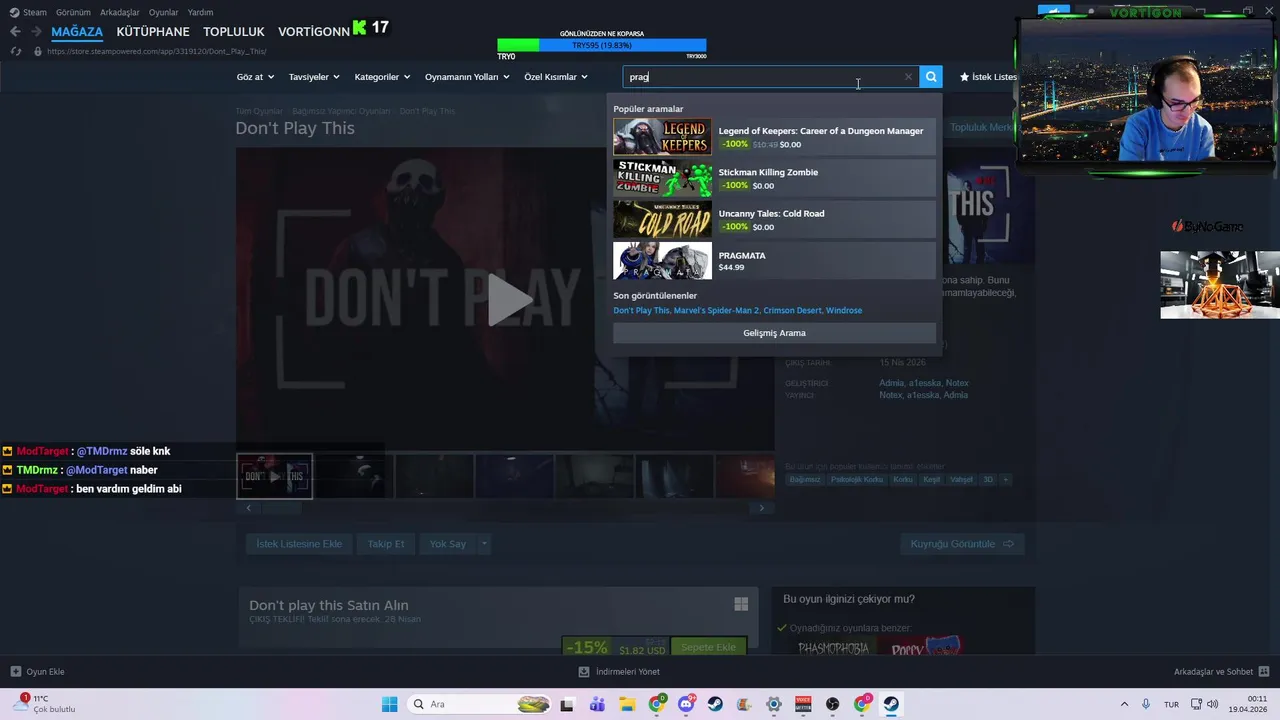1280x720 pixels.
Task: Show hidden tray icons with the chevron
Action: point(1124,704)
